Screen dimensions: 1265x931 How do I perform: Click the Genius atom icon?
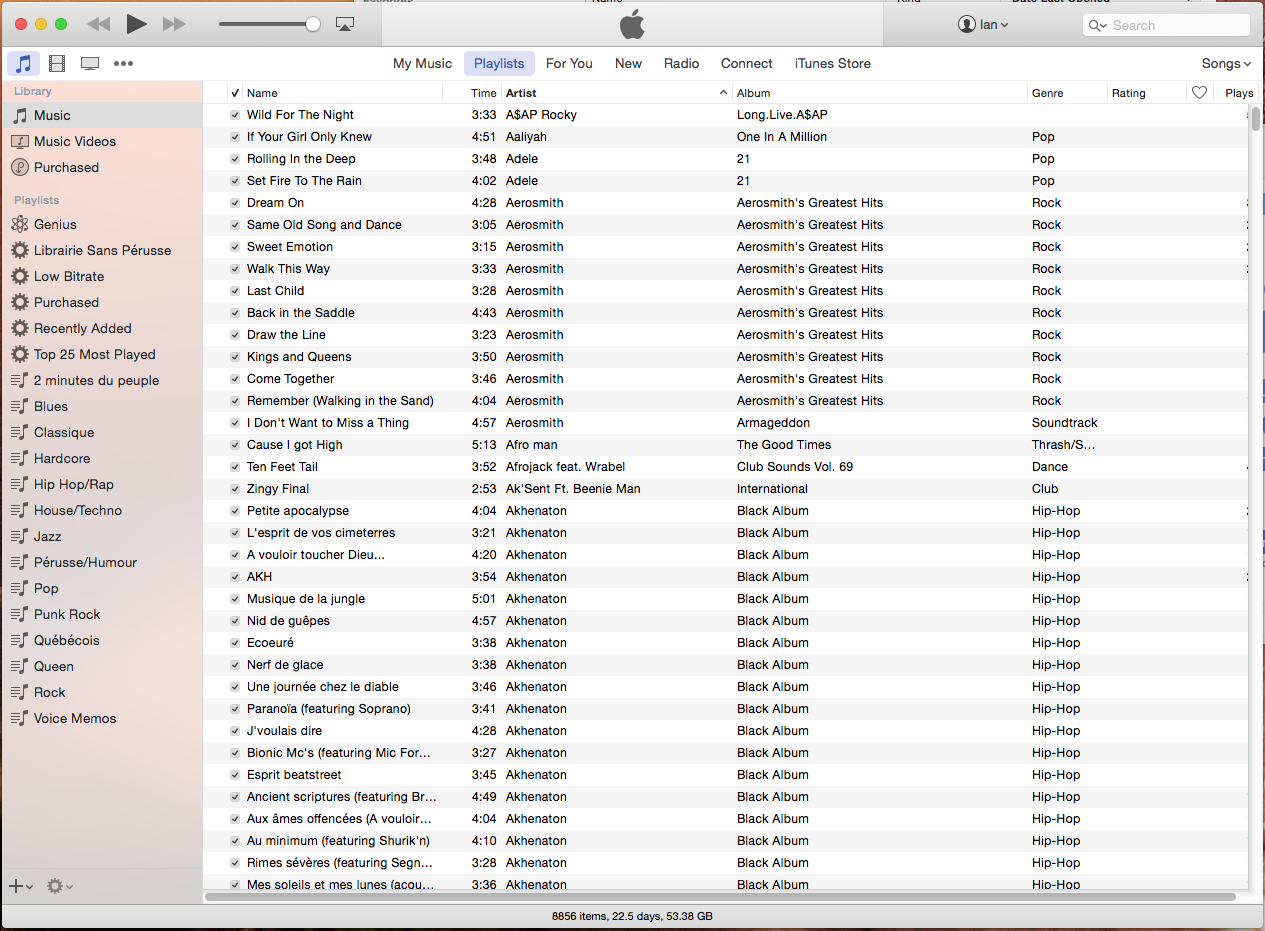[20, 224]
